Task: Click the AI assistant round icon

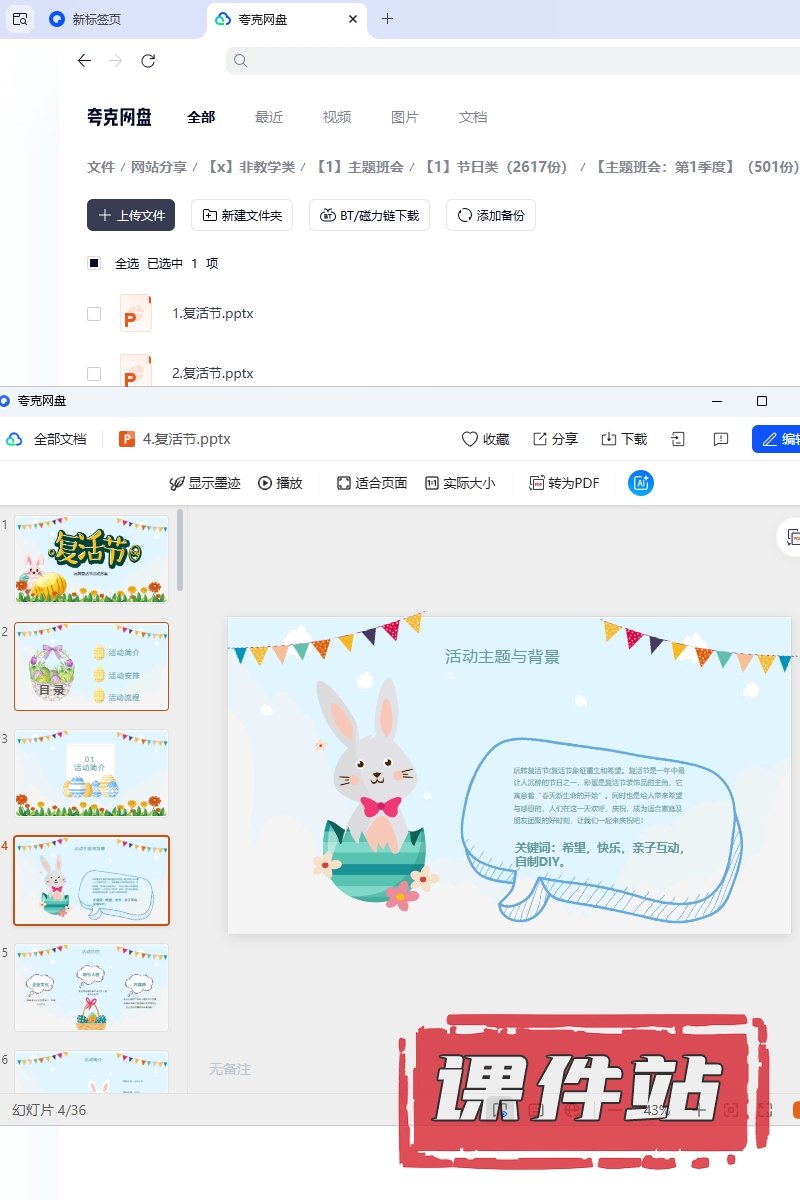Action: point(640,483)
